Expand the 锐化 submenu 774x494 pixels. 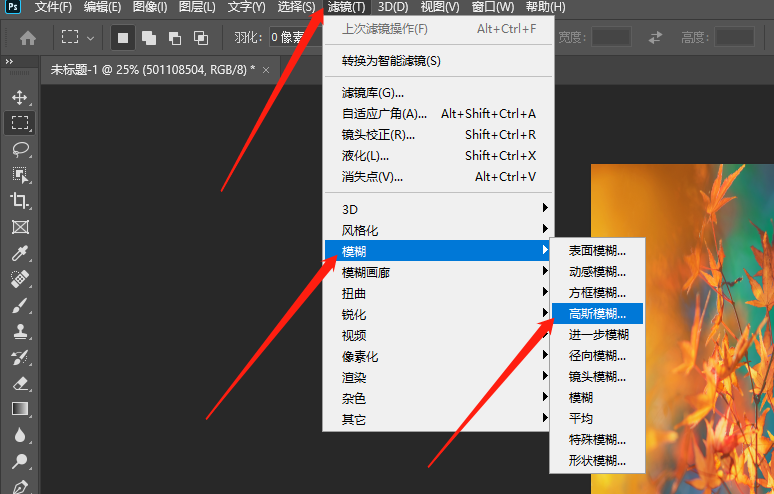coord(436,314)
